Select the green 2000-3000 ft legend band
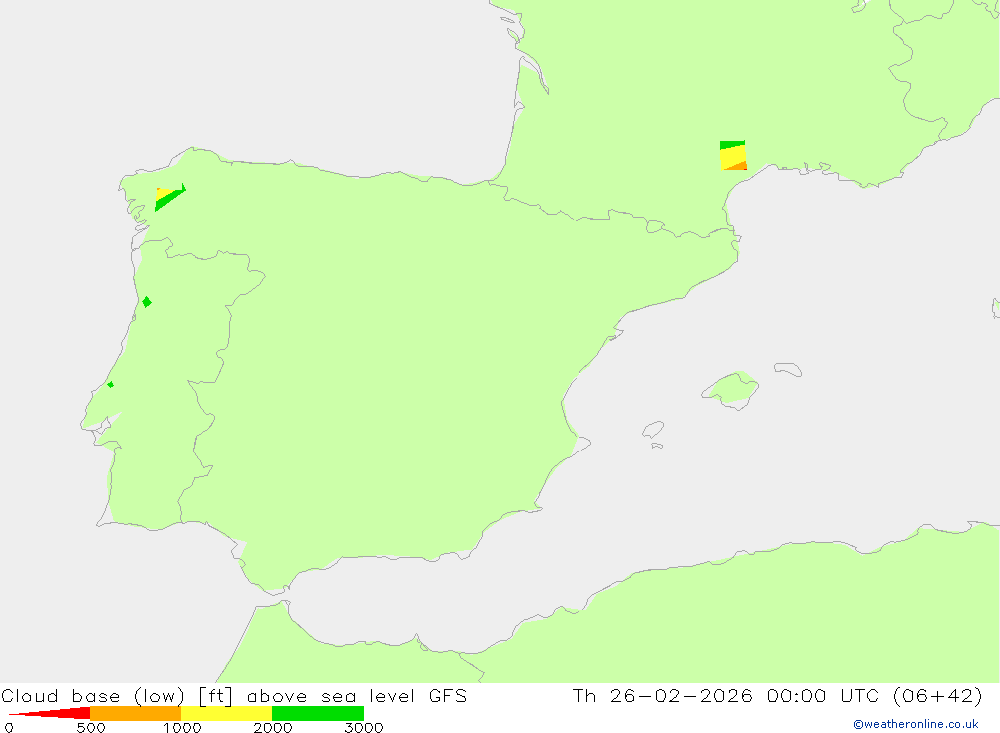The image size is (1000, 733). 318,713
